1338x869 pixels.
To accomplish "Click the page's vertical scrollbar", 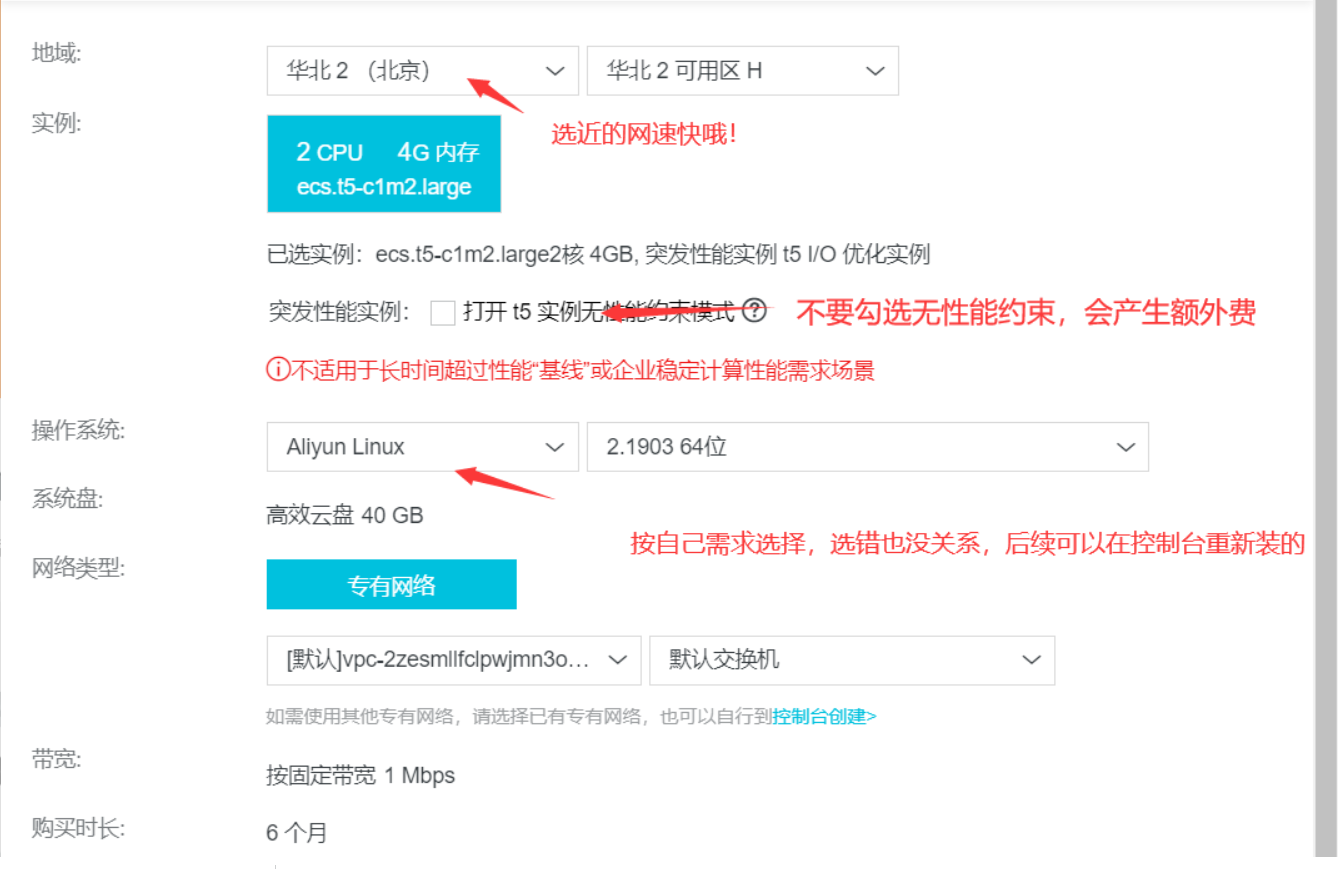I will pos(1326,430).
